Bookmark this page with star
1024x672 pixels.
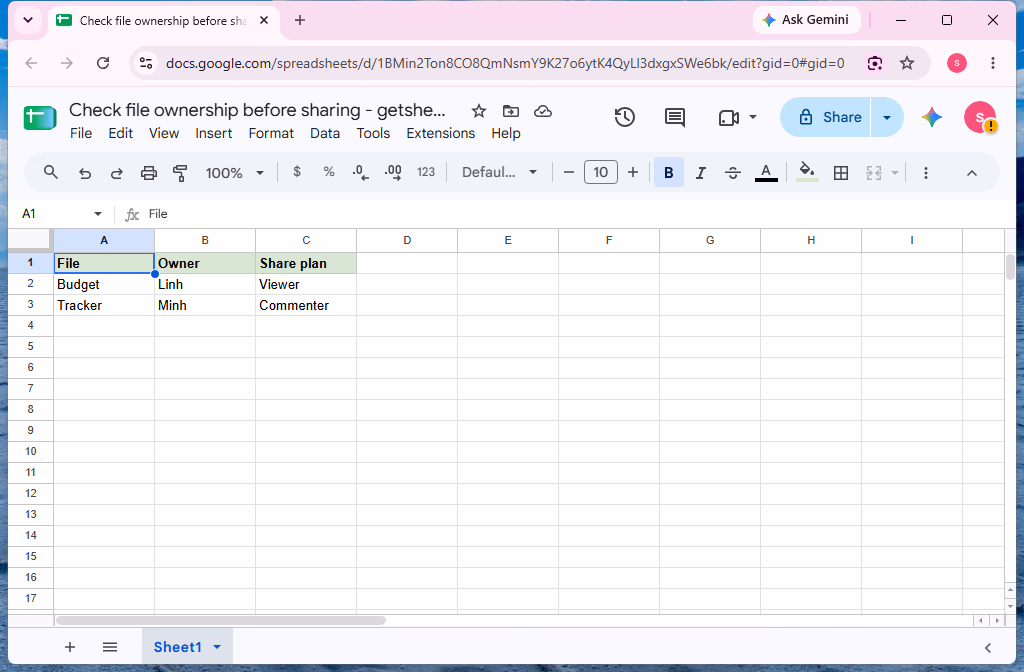pos(907,63)
